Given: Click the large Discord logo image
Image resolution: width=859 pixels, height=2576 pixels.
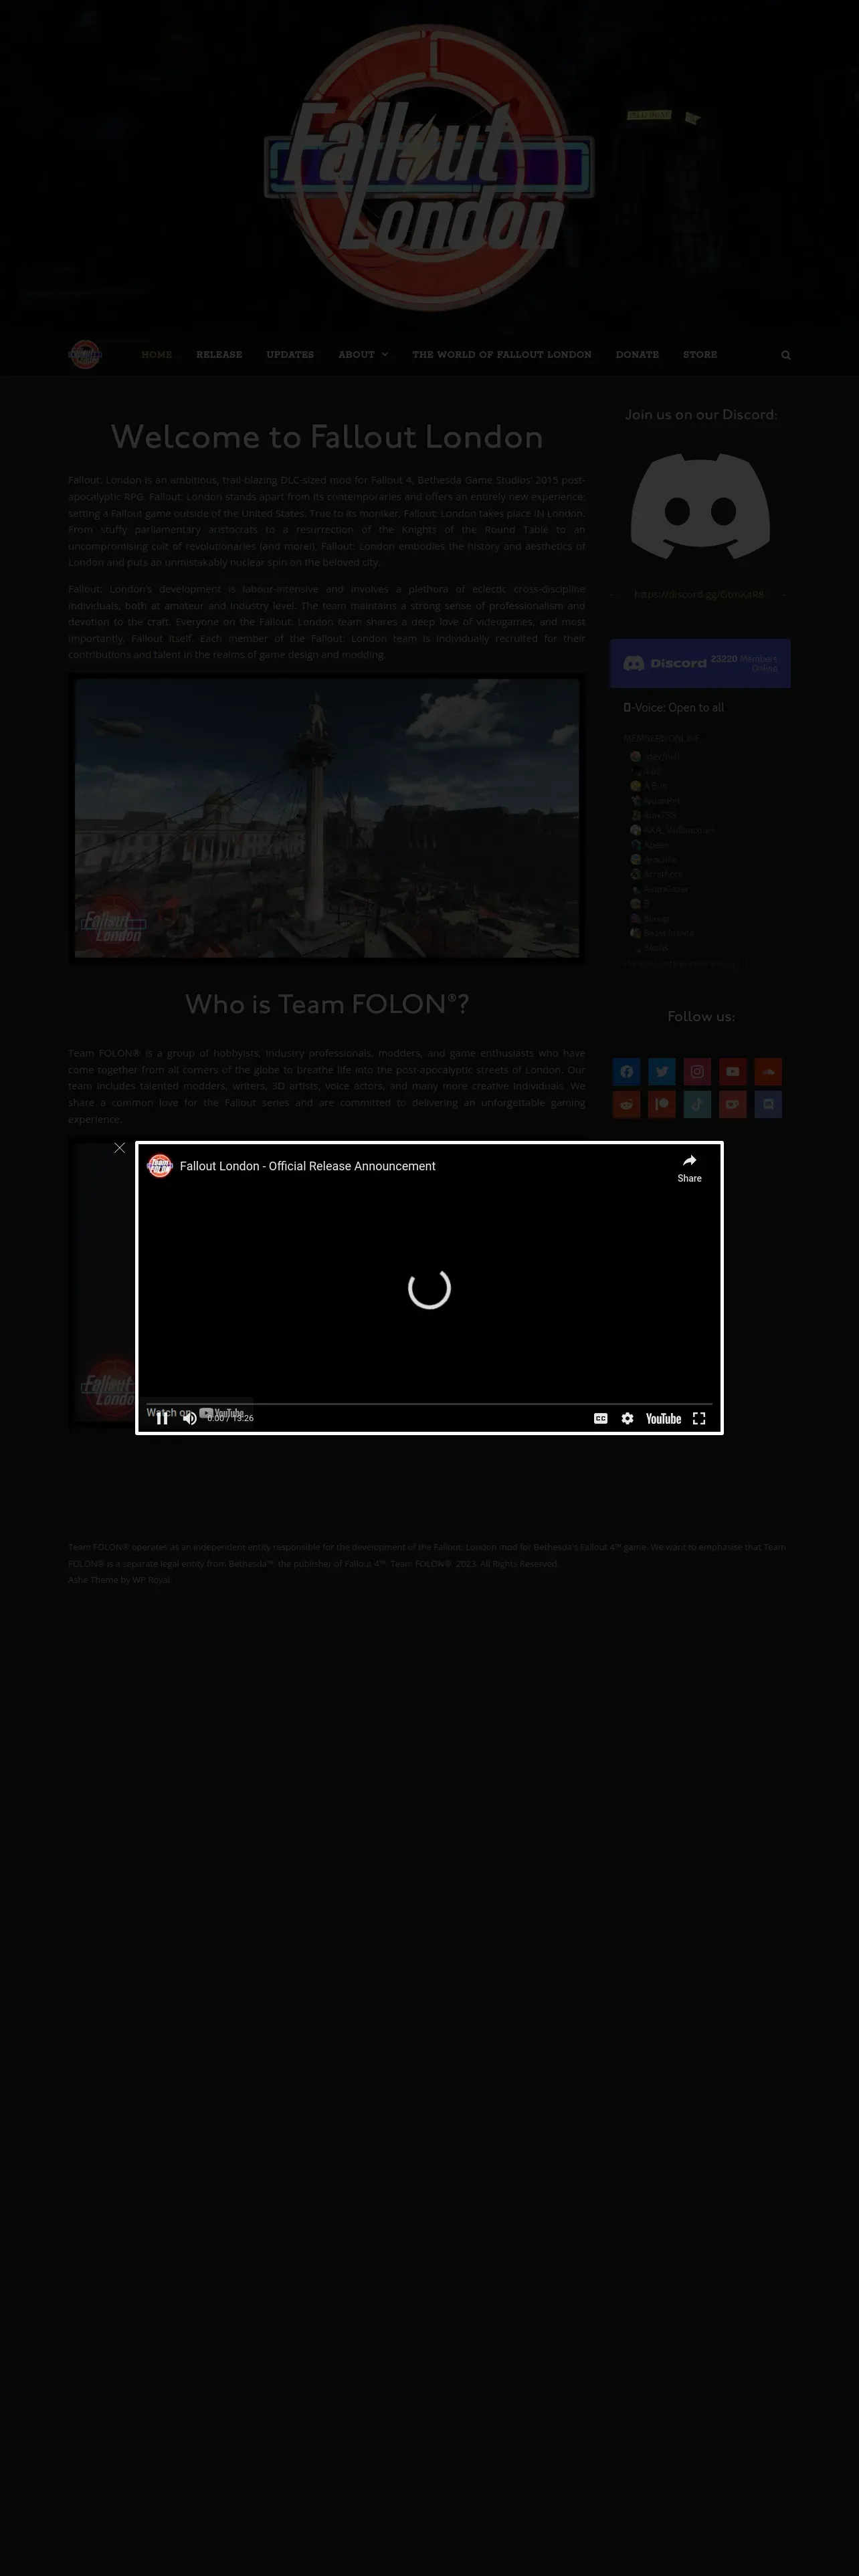Looking at the screenshot, I should pyautogui.click(x=700, y=506).
